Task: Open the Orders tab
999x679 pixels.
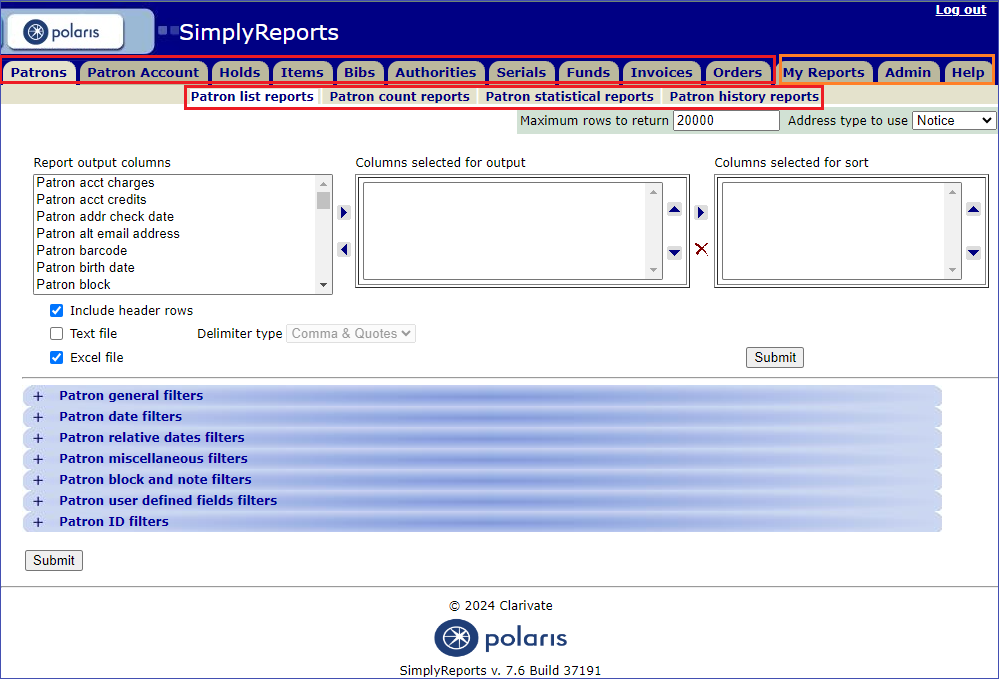Action: [737, 73]
